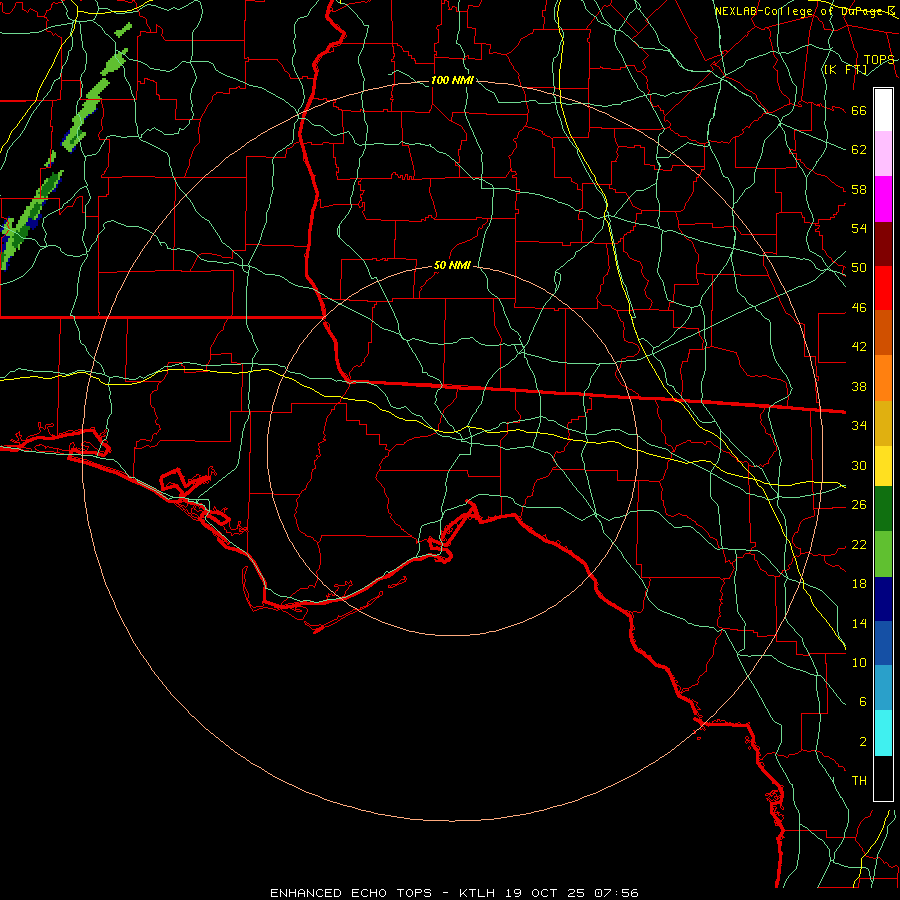Screen dimensions: 900x900
Task: Click the TH threshold legend label
Action: coord(859,781)
